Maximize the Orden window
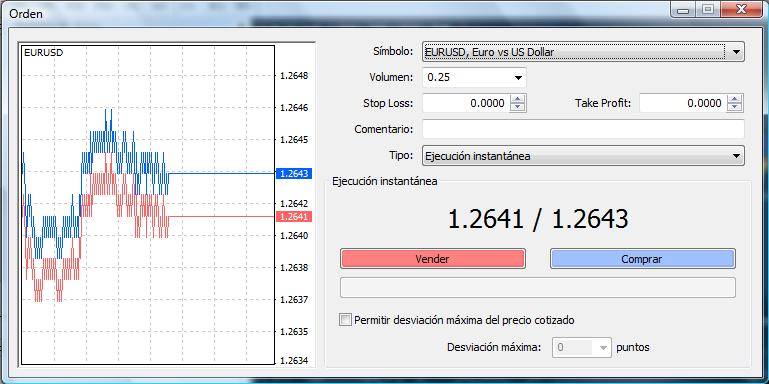 [x=708, y=10]
